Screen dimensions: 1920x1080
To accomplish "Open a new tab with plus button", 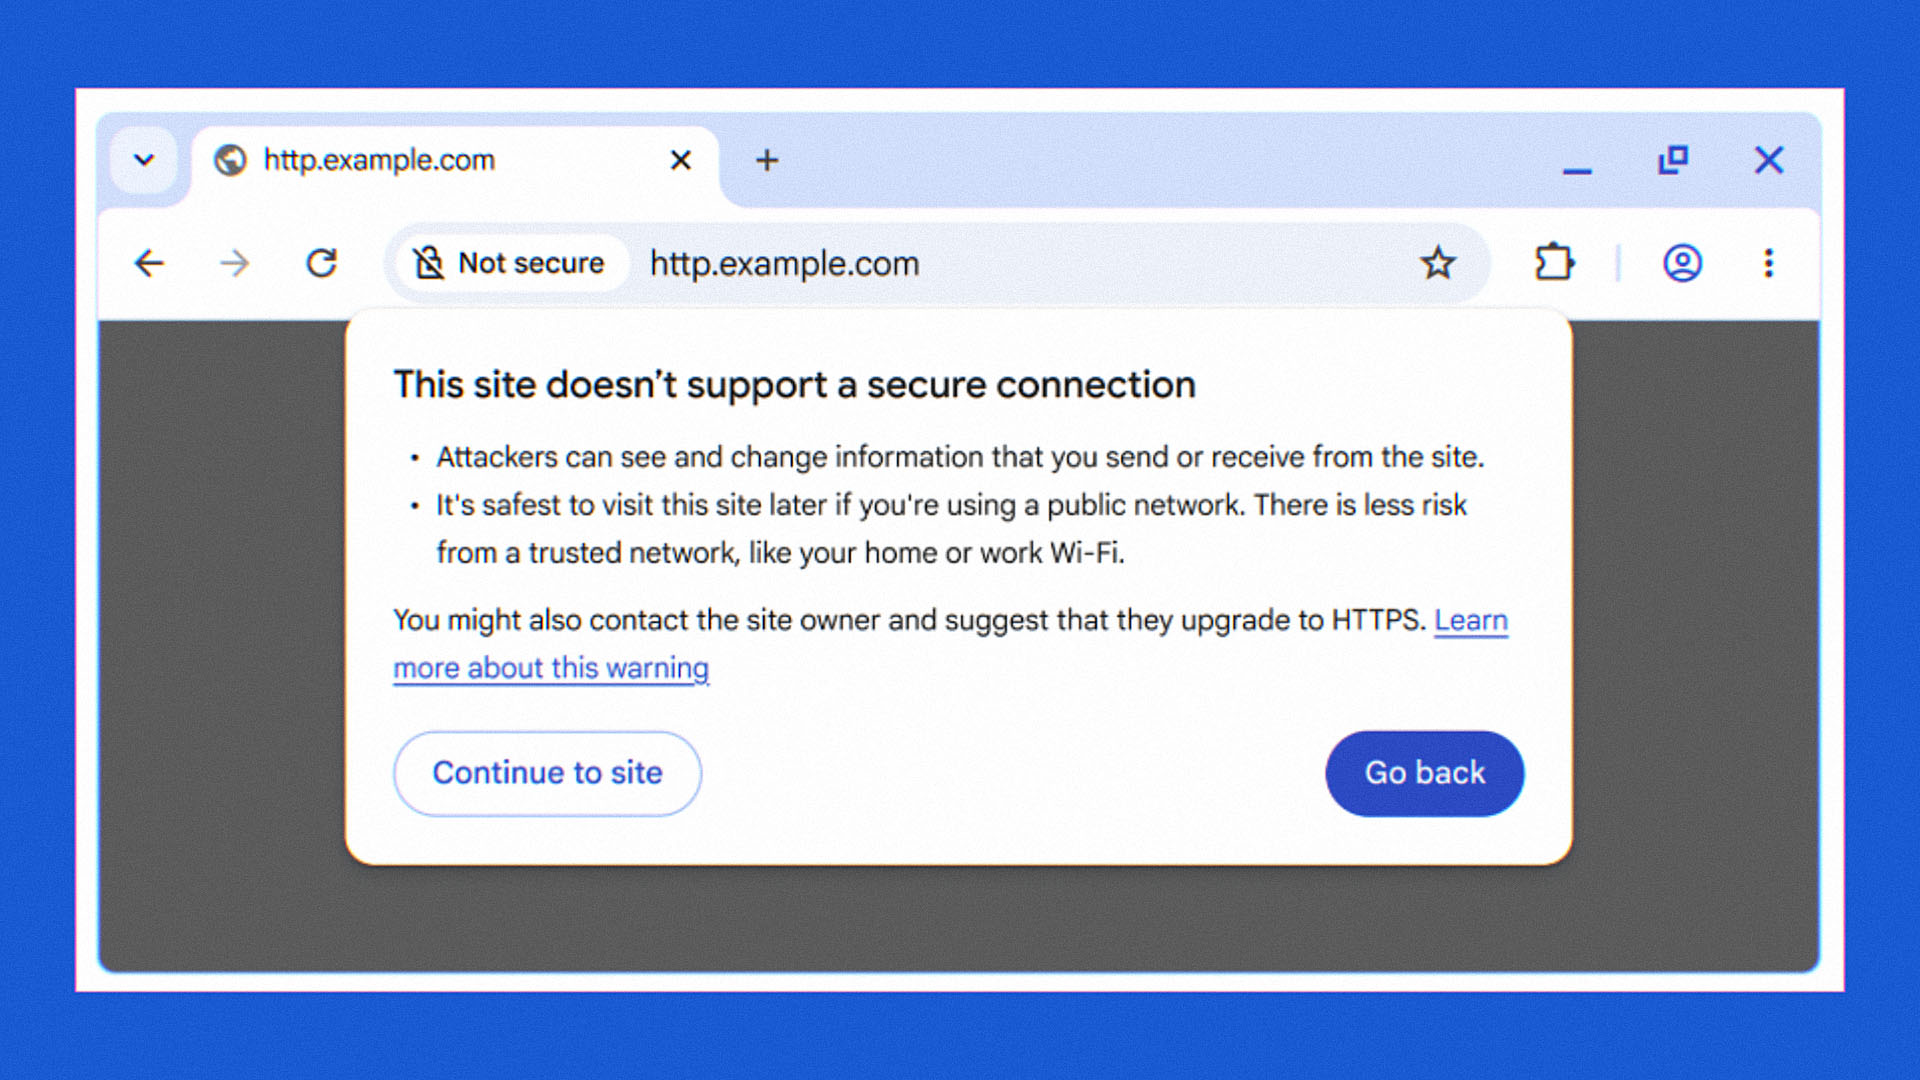I will point(767,160).
